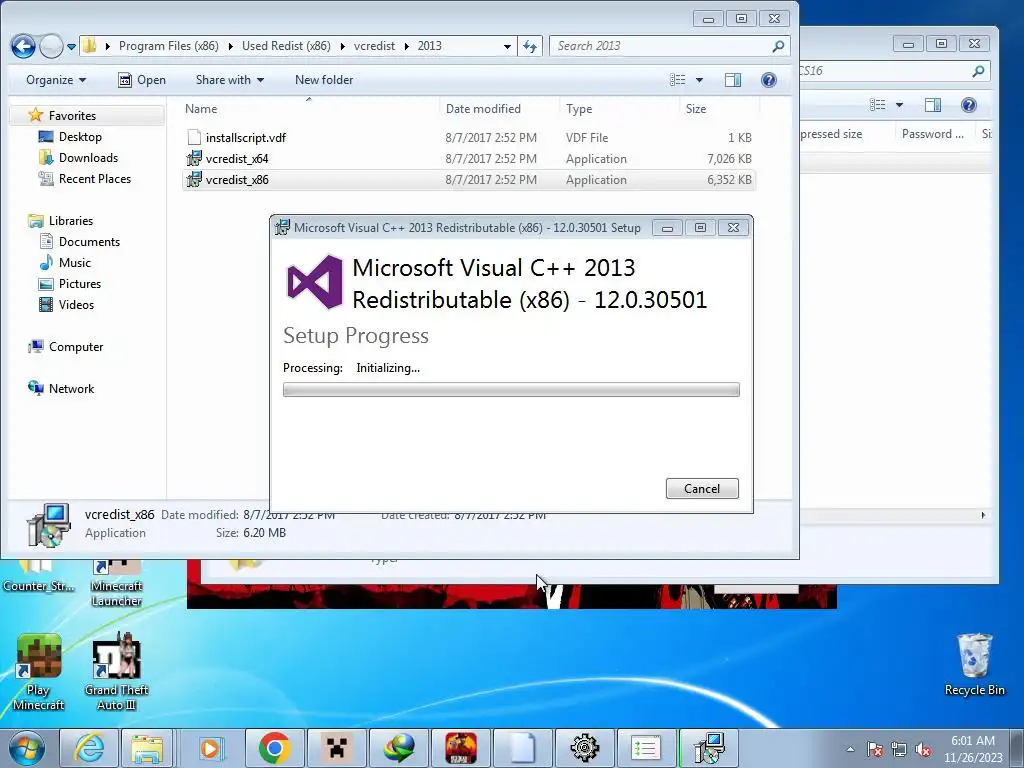Click the setup progress bar

(511, 390)
